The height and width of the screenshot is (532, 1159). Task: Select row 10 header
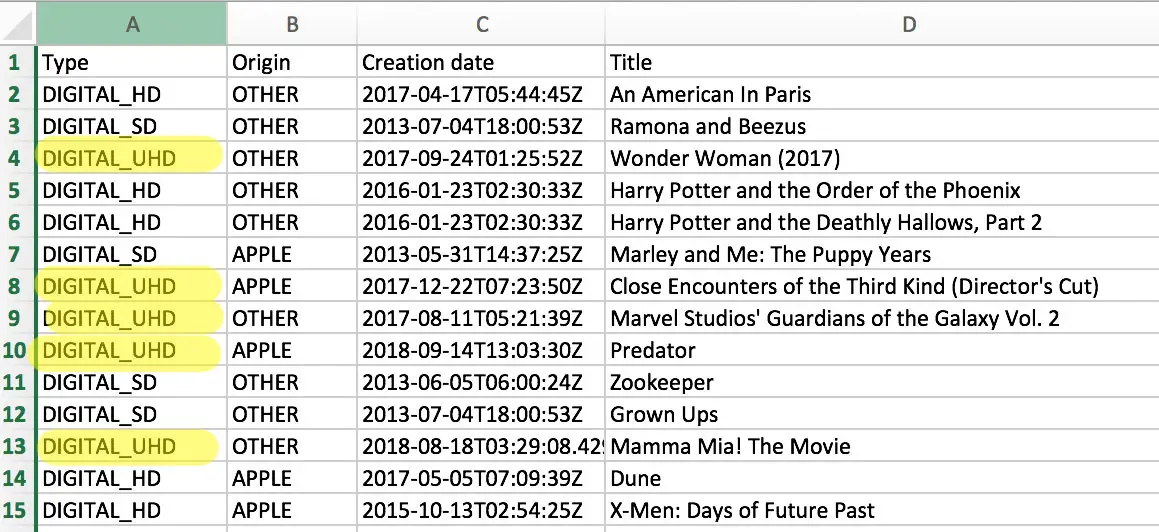16,350
